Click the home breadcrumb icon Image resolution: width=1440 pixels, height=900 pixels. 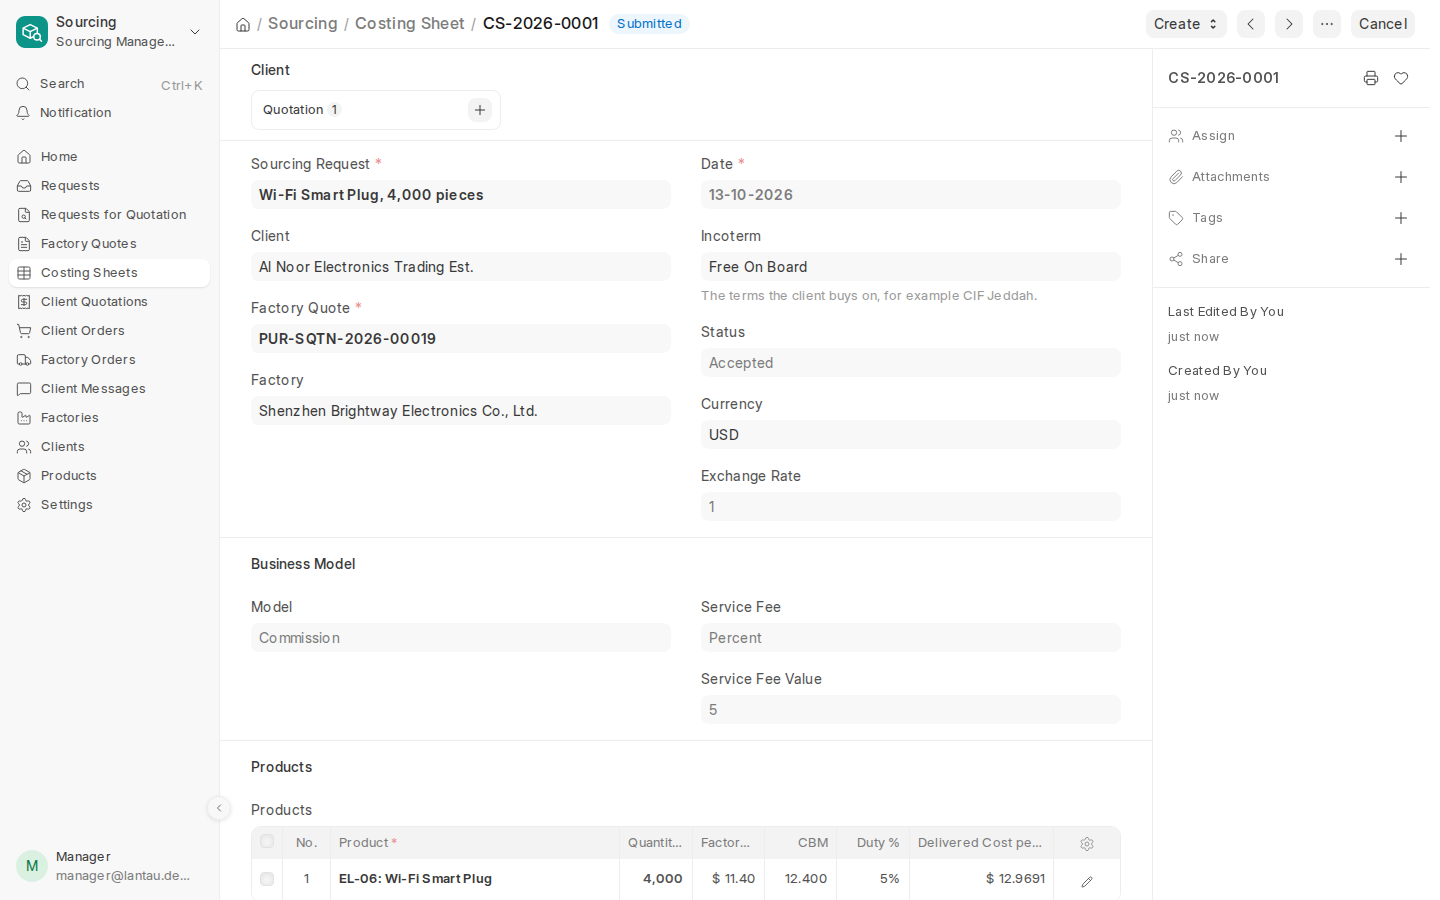point(243,24)
